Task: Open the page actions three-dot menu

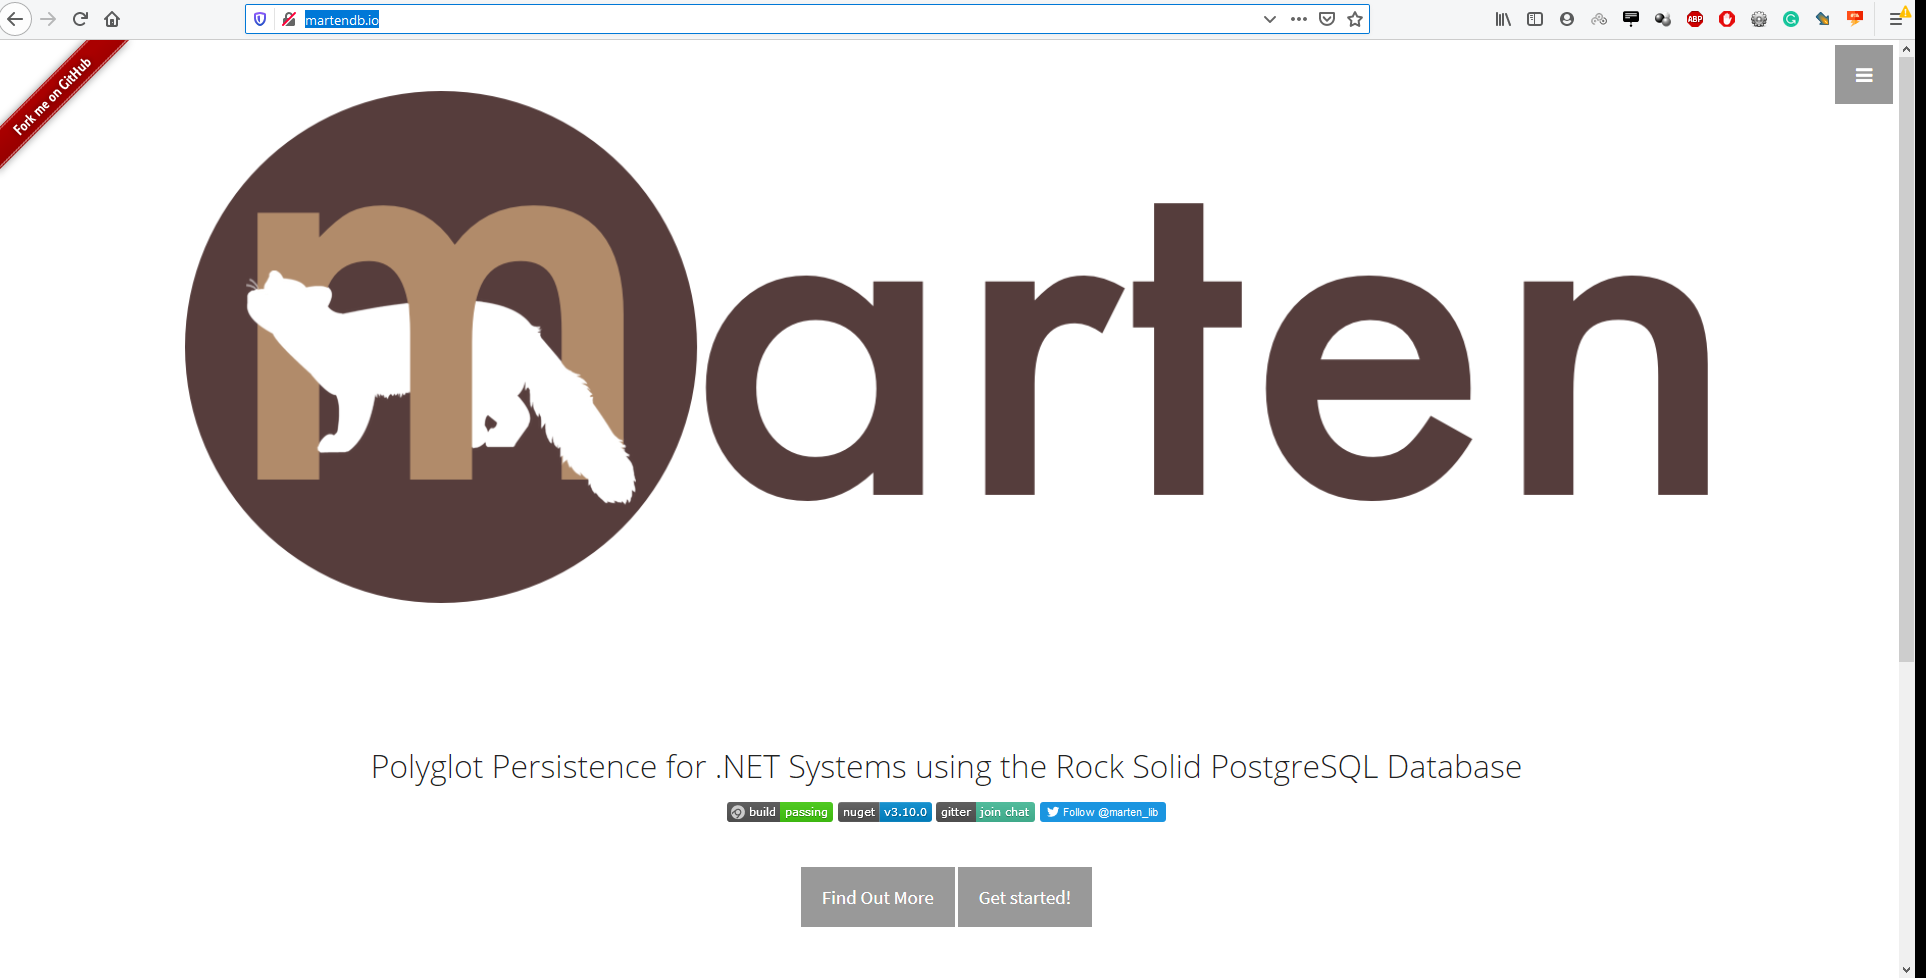Action: pyautogui.click(x=1299, y=19)
